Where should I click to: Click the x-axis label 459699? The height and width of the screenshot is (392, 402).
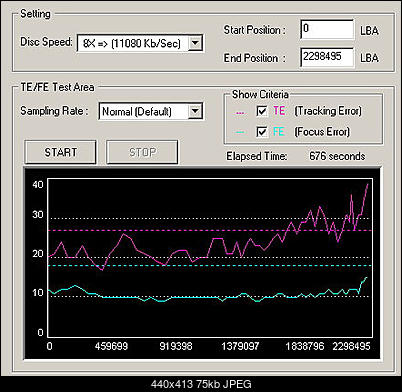[x=111, y=346]
